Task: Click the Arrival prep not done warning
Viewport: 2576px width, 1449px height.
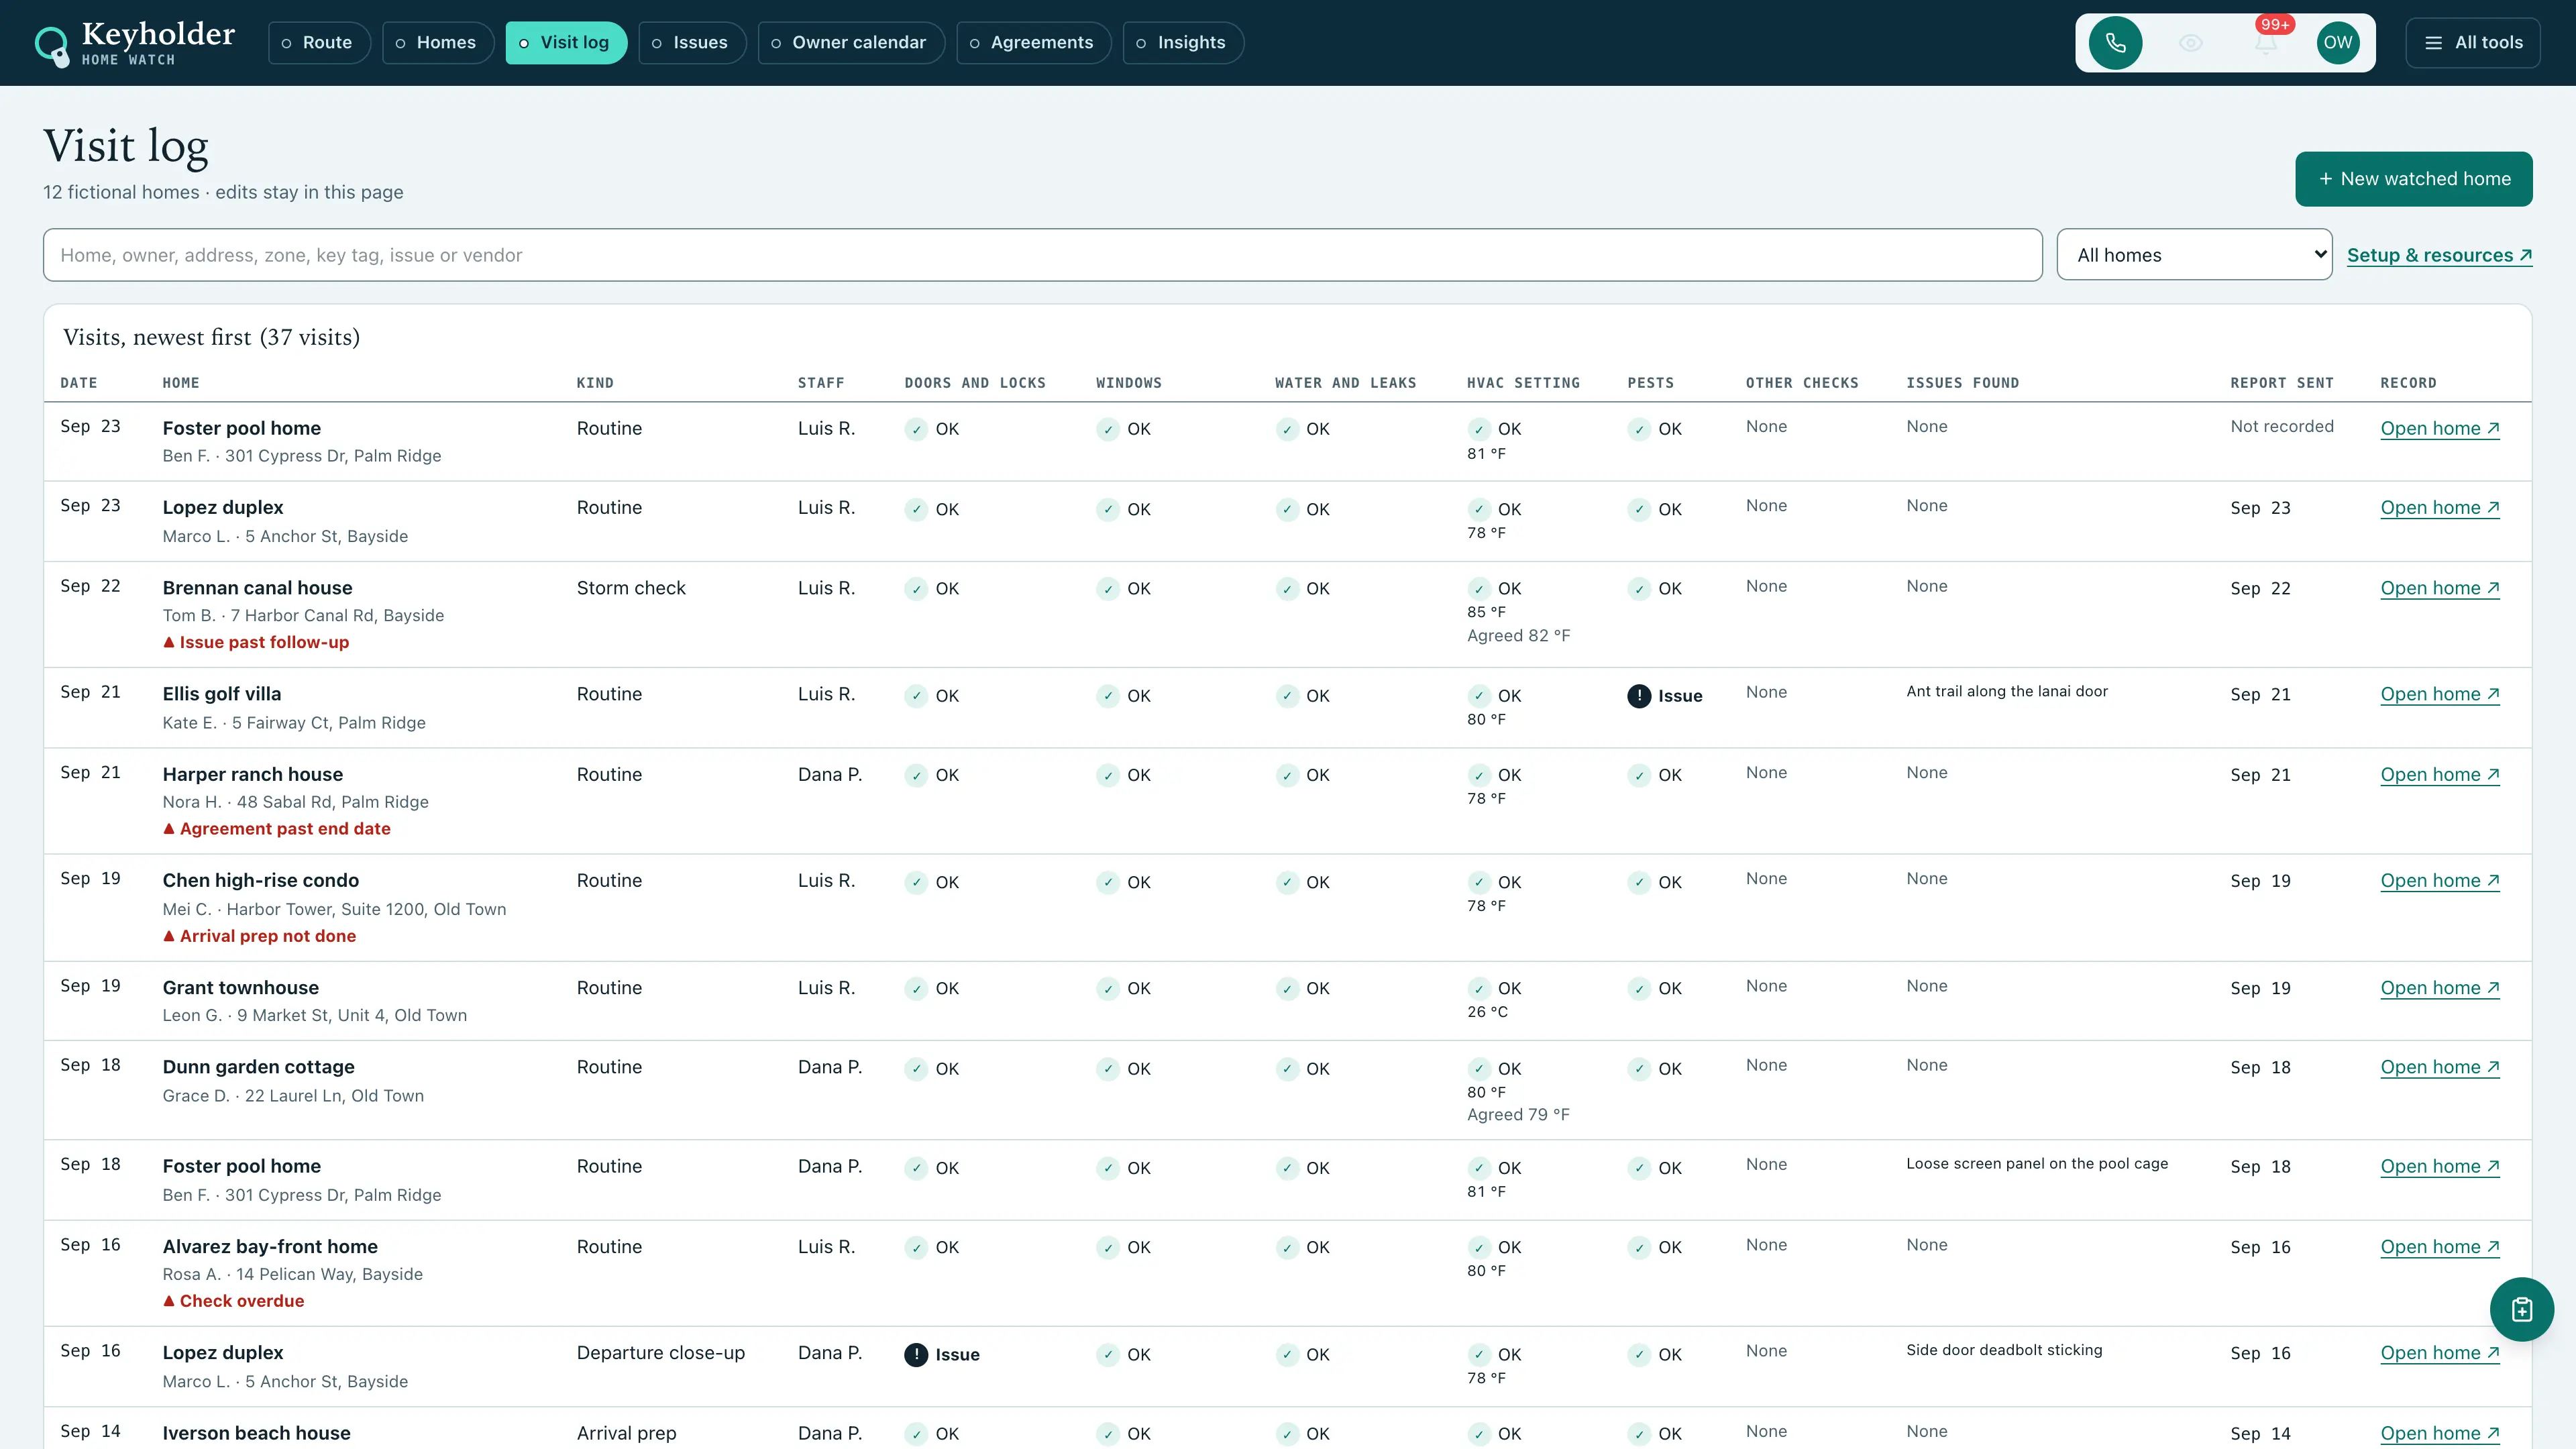Action: (259, 936)
